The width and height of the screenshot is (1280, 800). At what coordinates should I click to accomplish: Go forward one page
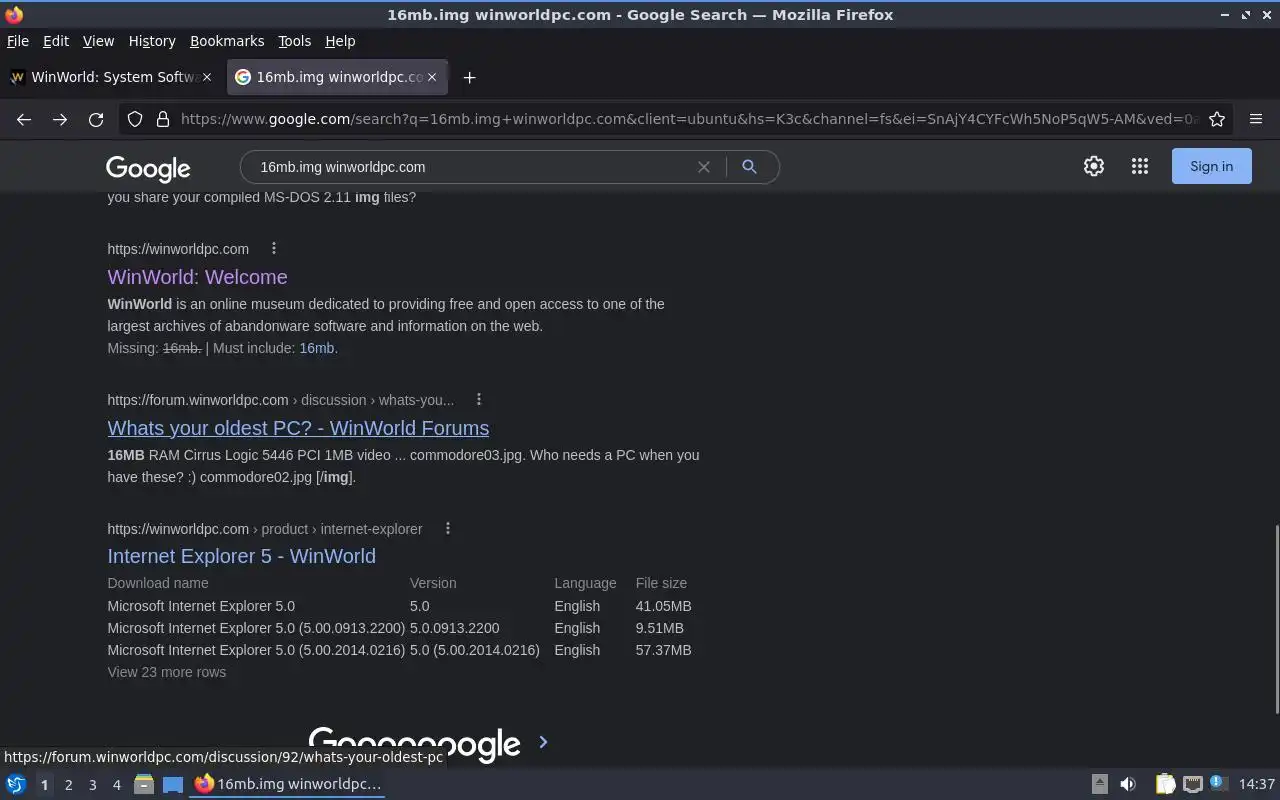pyautogui.click(x=60, y=119)
